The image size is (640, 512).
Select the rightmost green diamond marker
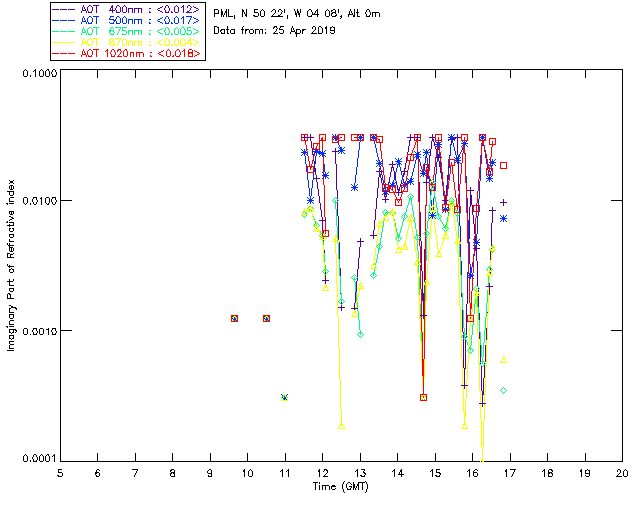click(x=504, y=390)
